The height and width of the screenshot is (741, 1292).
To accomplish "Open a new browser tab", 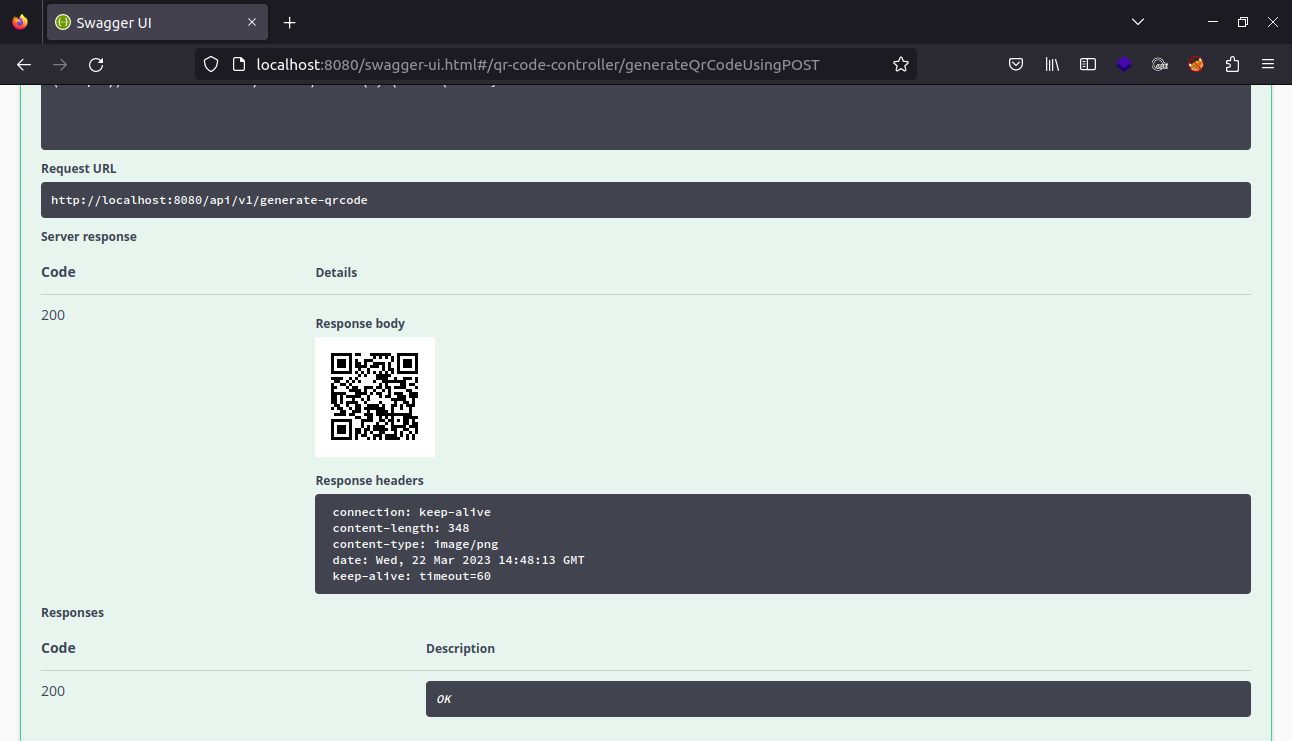I will (x=289, y=22).
